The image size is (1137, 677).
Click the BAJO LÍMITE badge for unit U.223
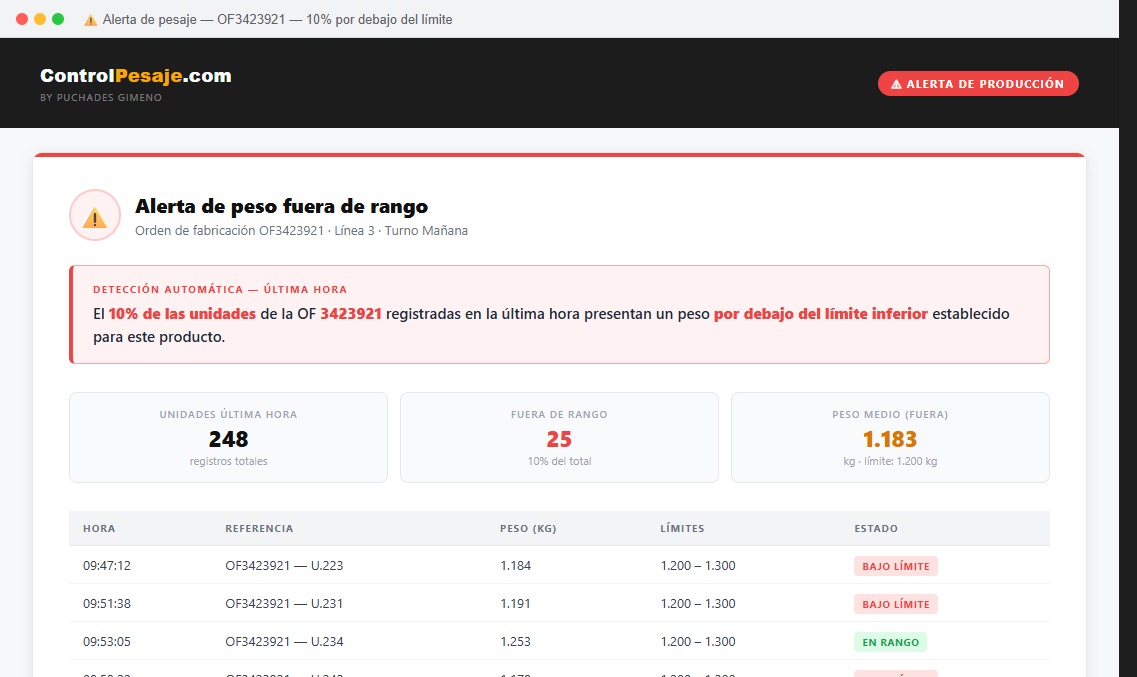click(x=895, y=565)
